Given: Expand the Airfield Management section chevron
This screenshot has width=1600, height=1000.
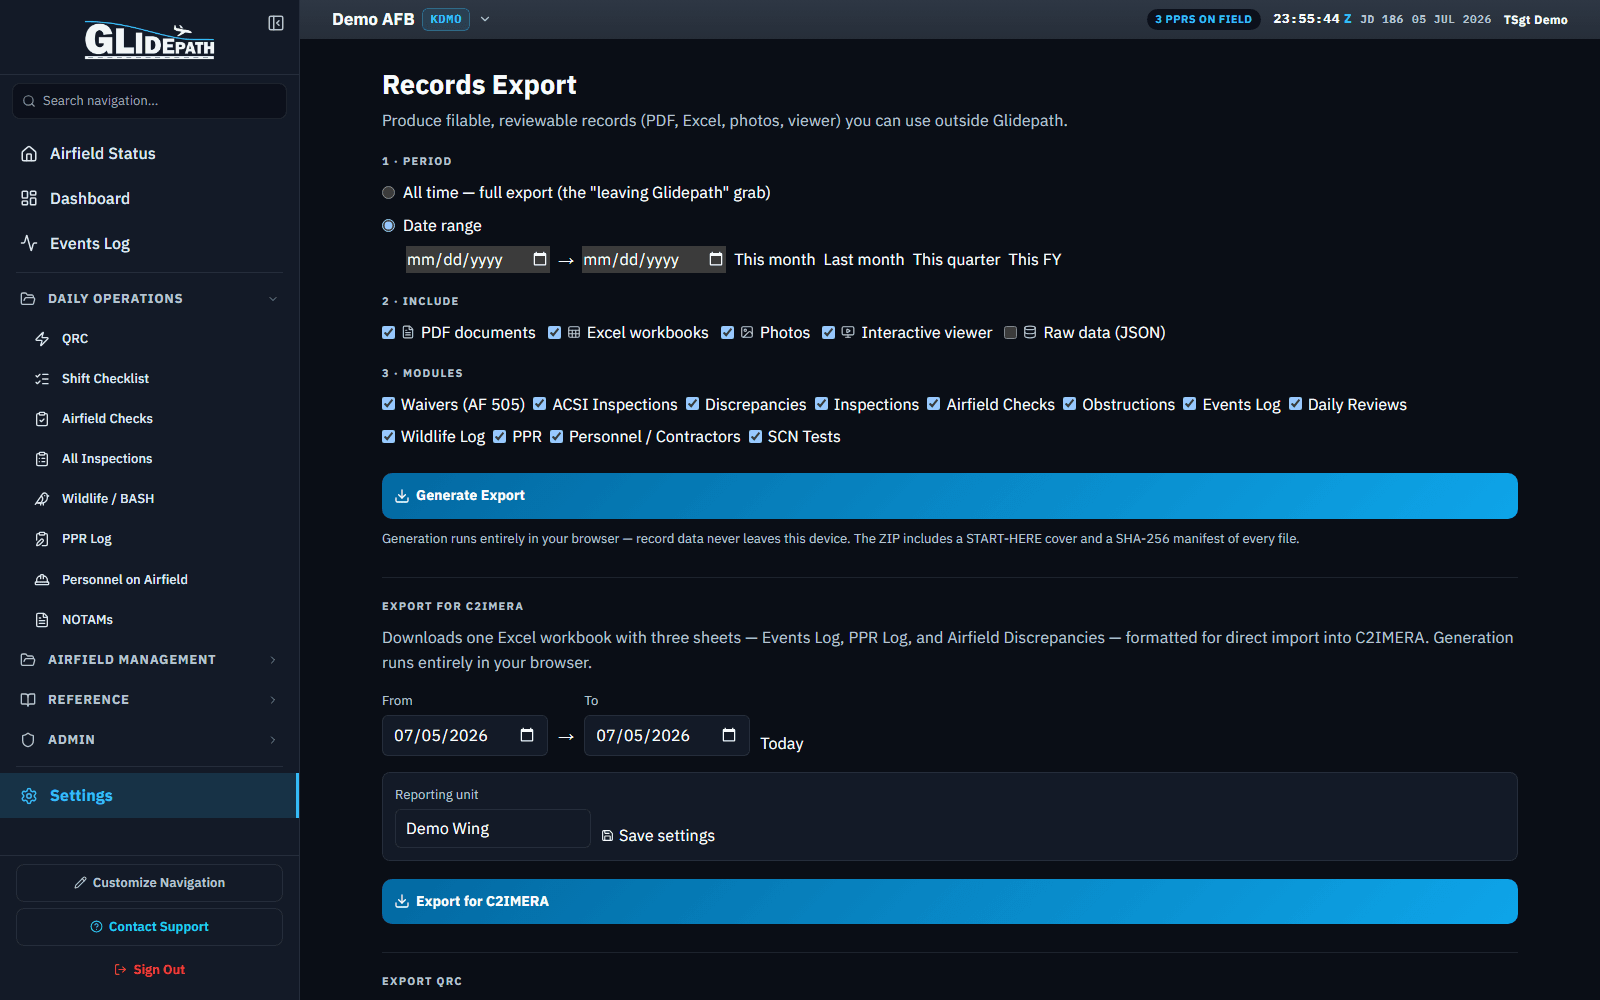Looking at the screenshot, I should (273, 660).
